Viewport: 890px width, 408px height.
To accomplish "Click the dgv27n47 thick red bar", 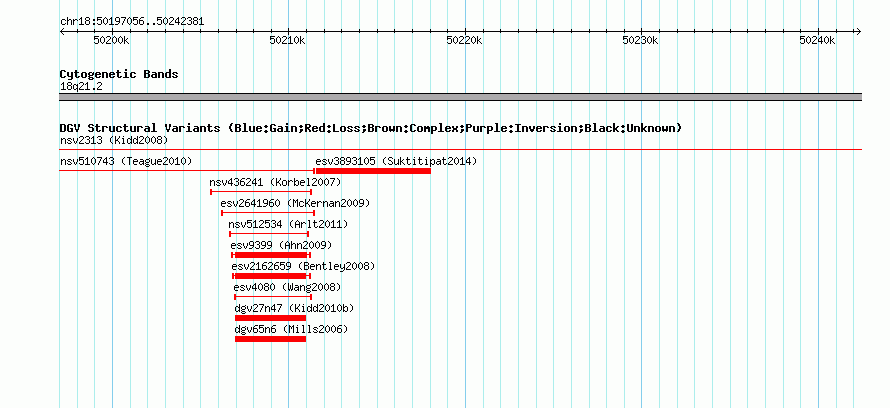I will [270, 318].
